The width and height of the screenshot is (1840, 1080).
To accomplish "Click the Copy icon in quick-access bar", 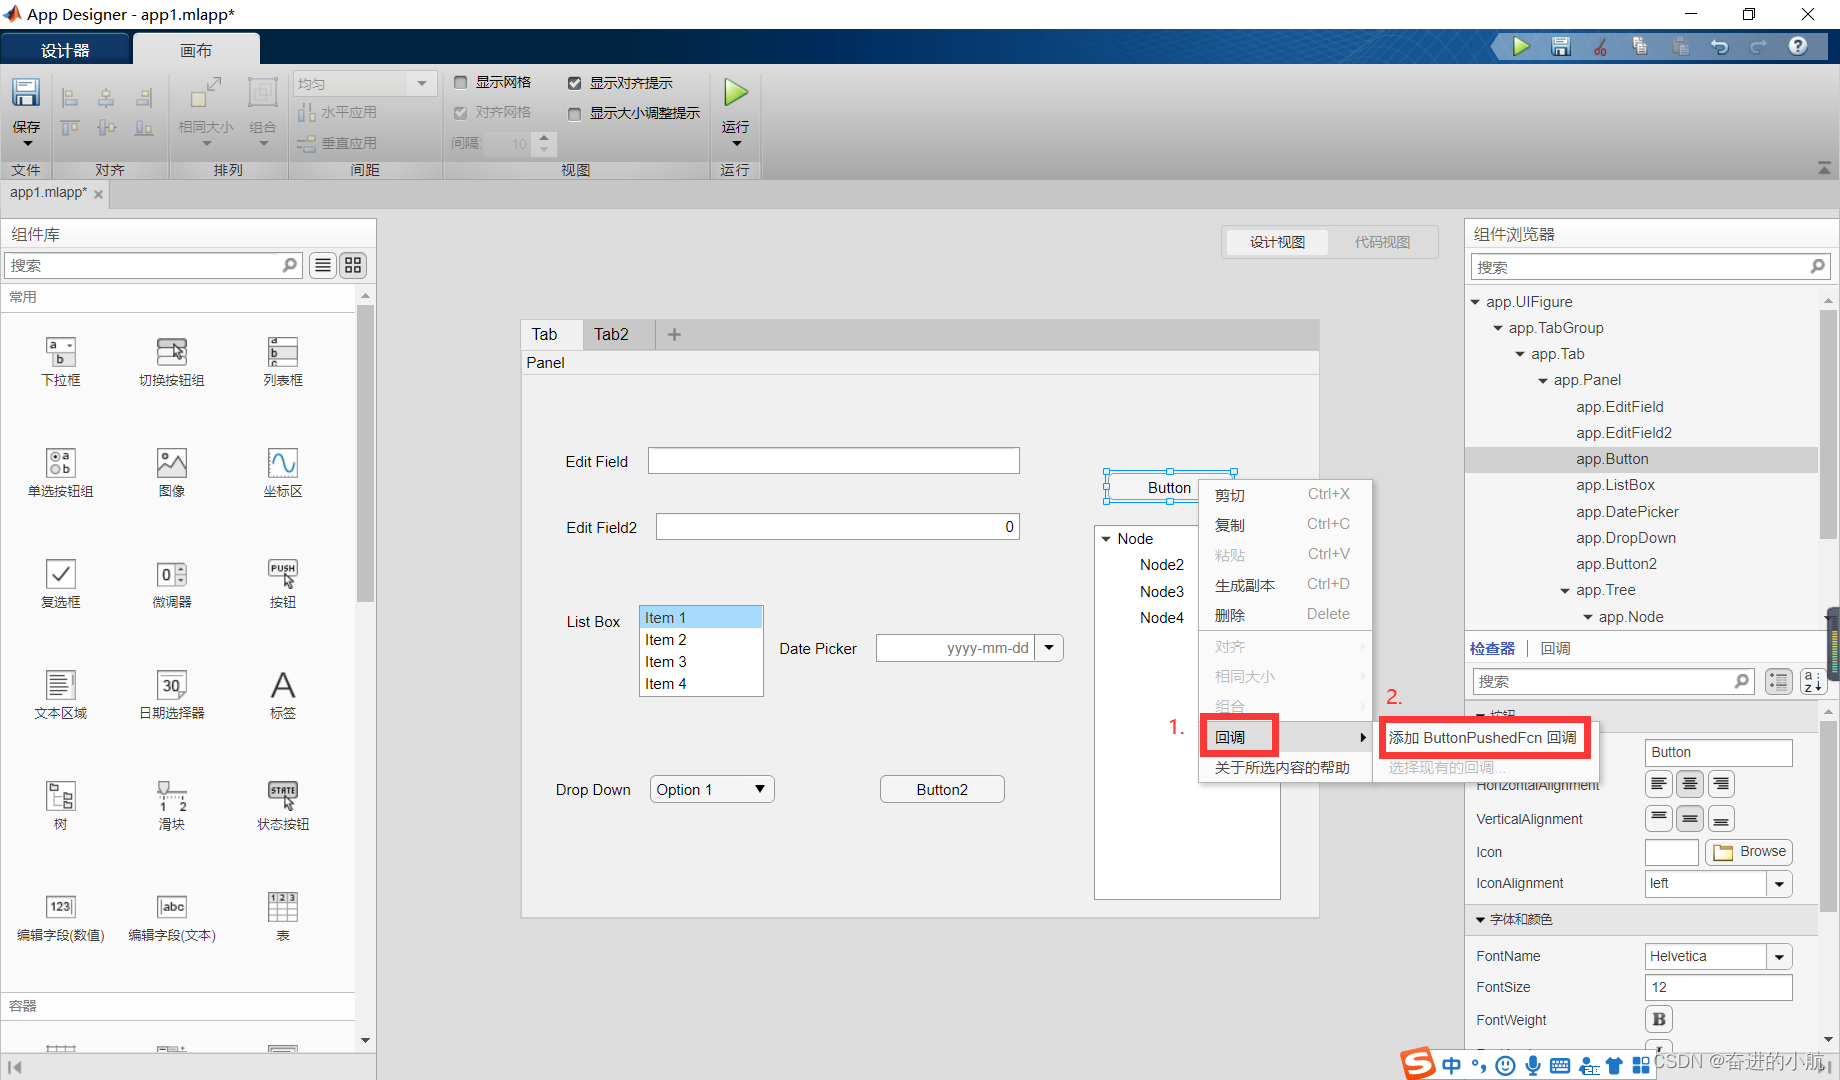I will (x=1640, y=46).
